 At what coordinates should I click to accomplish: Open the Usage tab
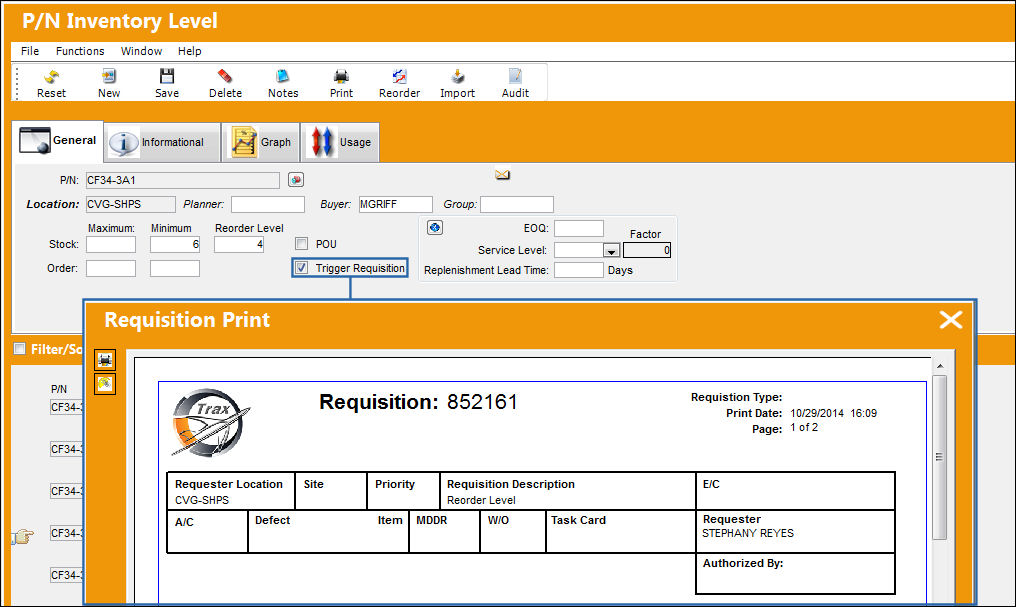(x=340, y=142)
